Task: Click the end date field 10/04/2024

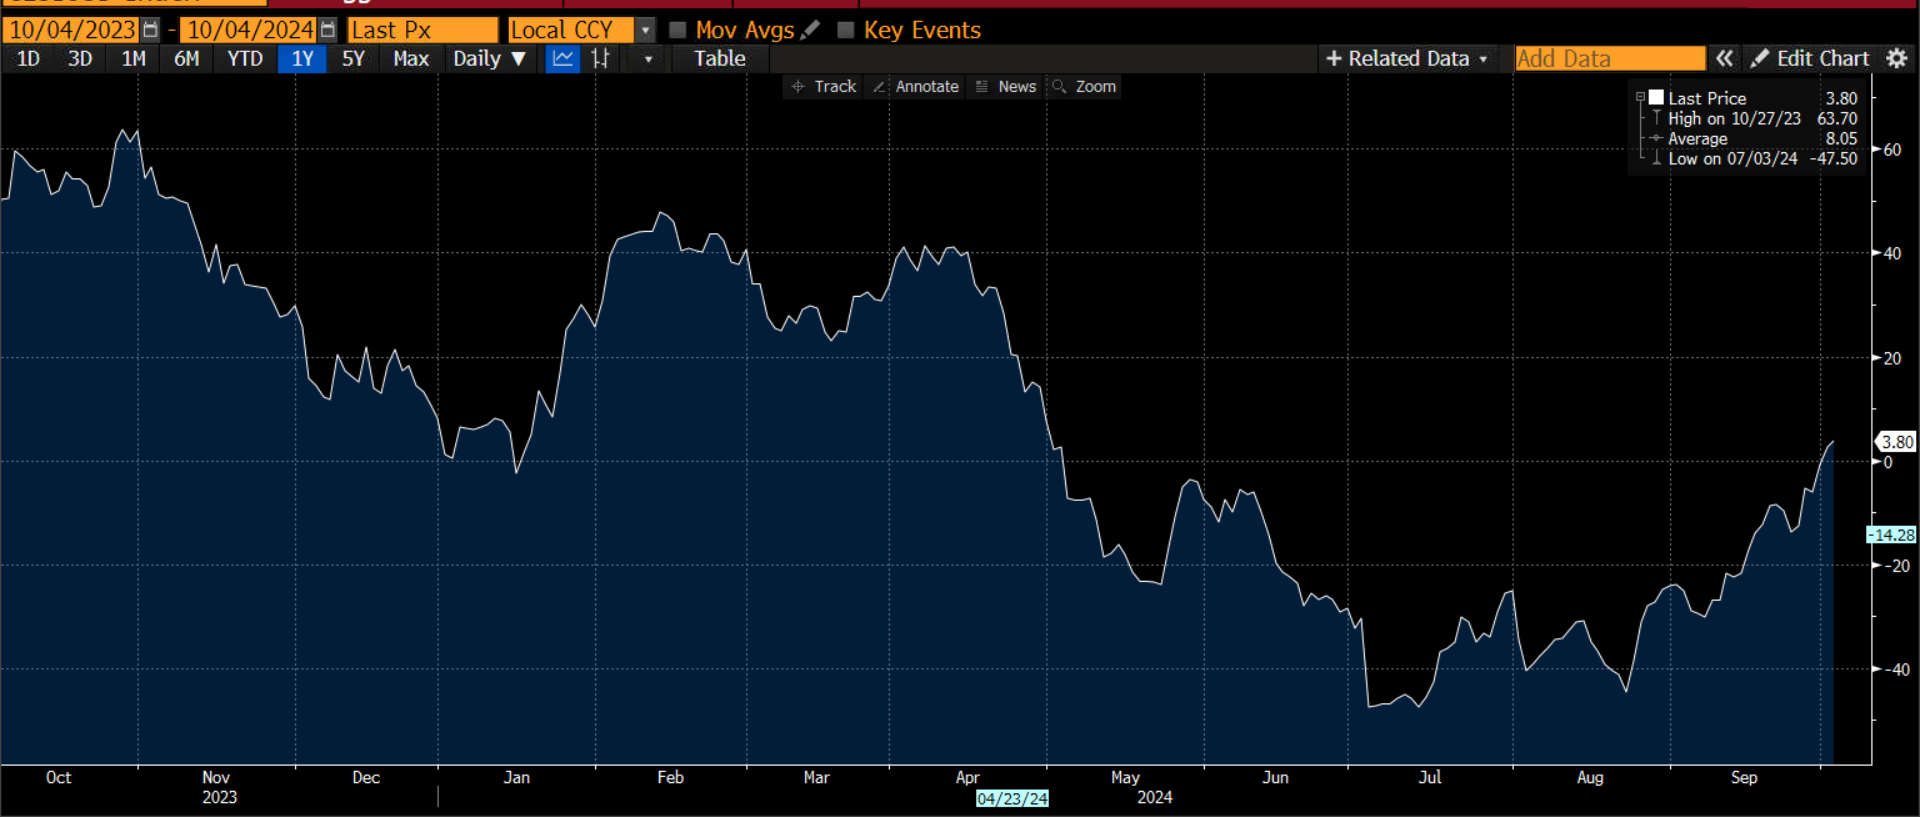Action: (250, 30)
